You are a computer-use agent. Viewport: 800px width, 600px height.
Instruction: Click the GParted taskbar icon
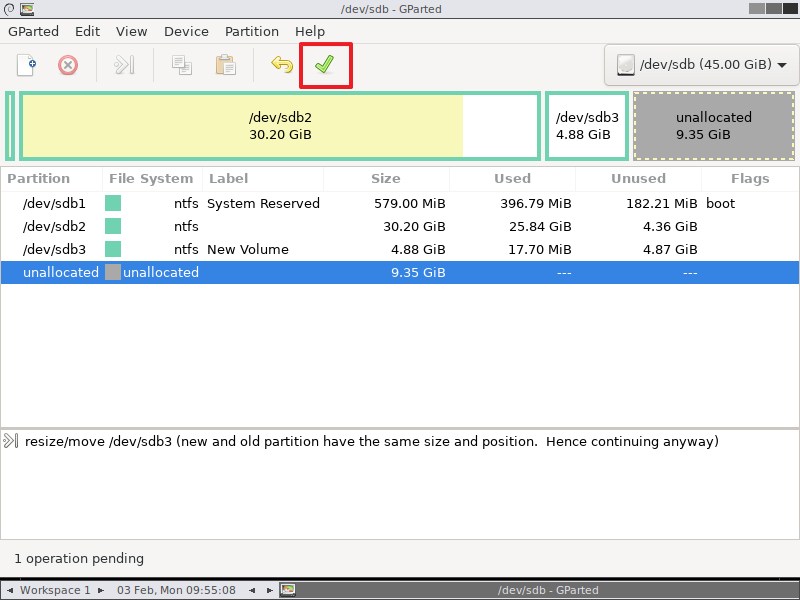[288, 590]
